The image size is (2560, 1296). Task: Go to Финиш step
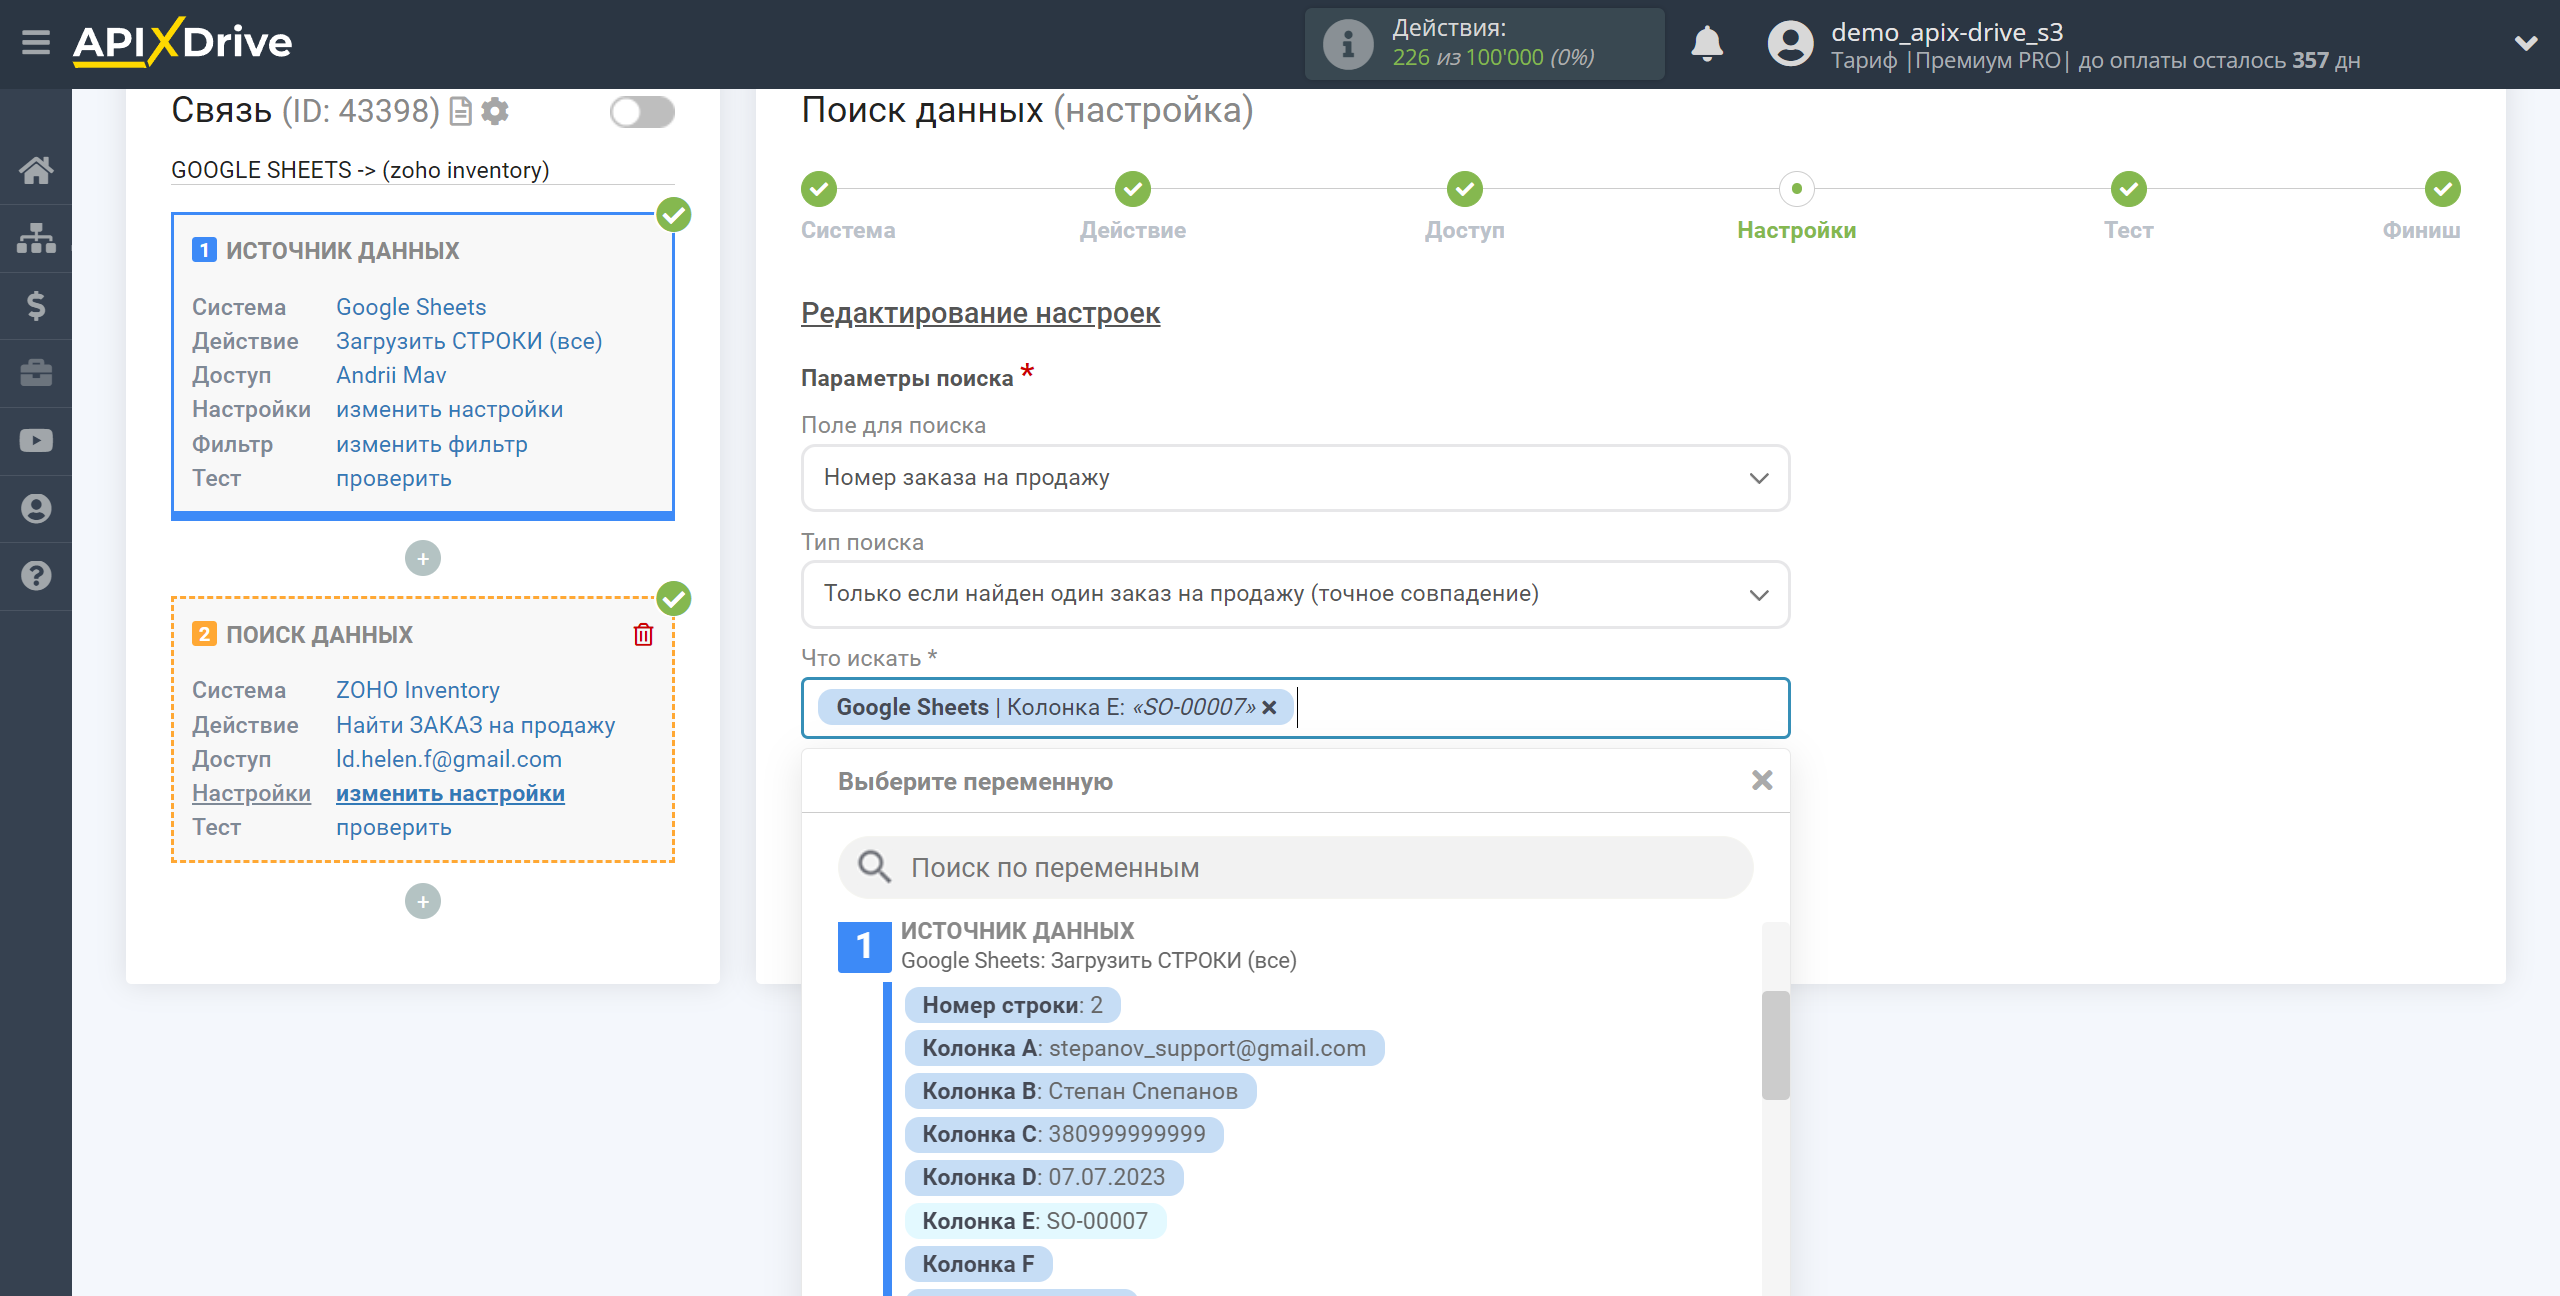pos(2443,189)
